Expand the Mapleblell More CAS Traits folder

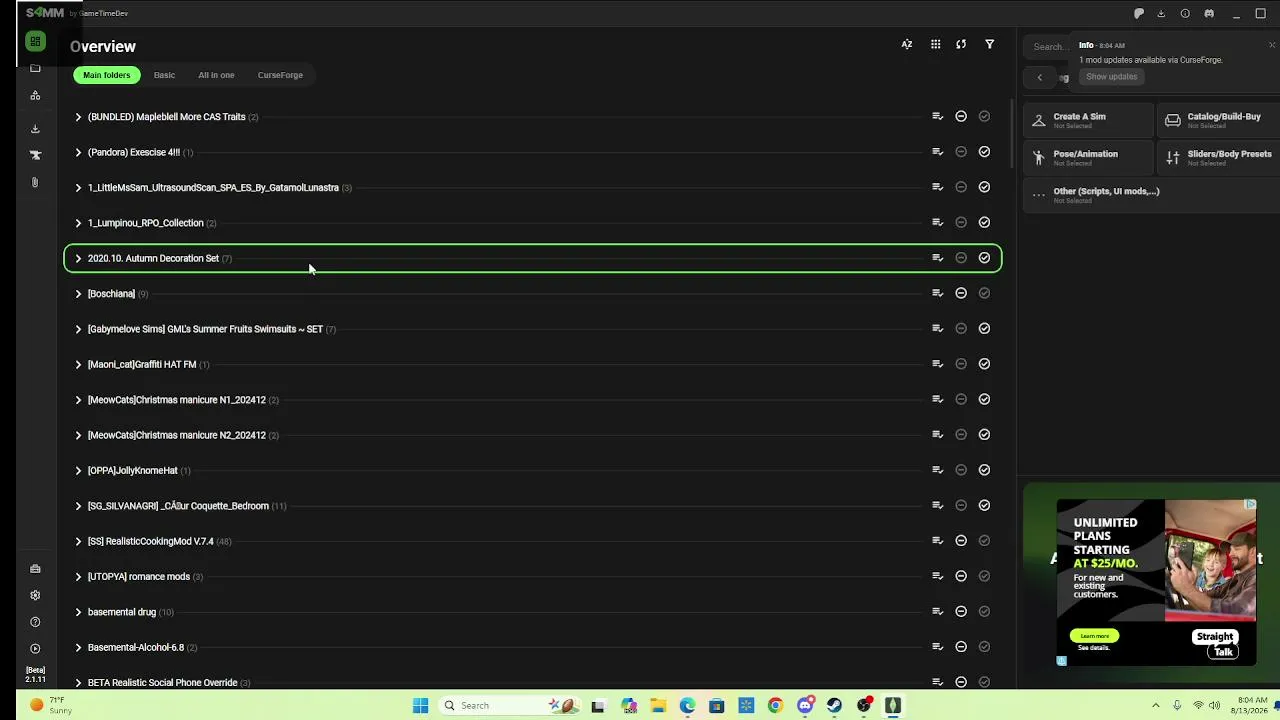78,117
